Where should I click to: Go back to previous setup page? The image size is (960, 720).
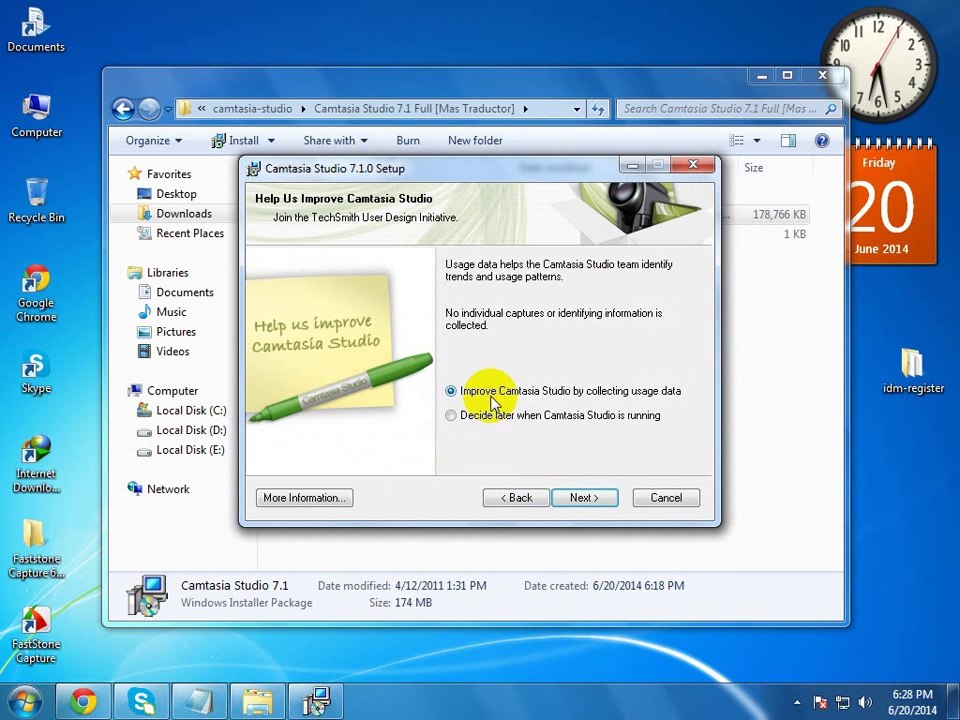point(516,498)
